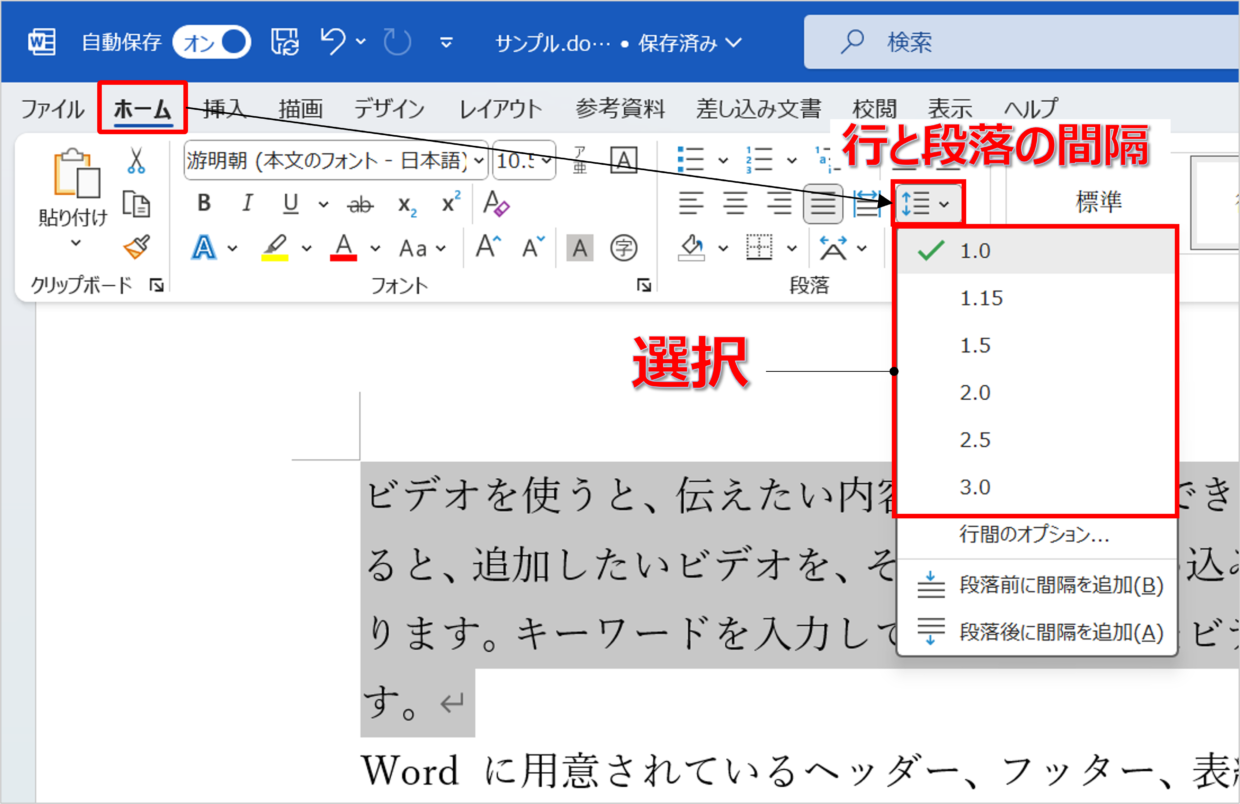Switch to the 表示 tab
The height and width of the screenshot is (804, 1240).
coord(949,109)
